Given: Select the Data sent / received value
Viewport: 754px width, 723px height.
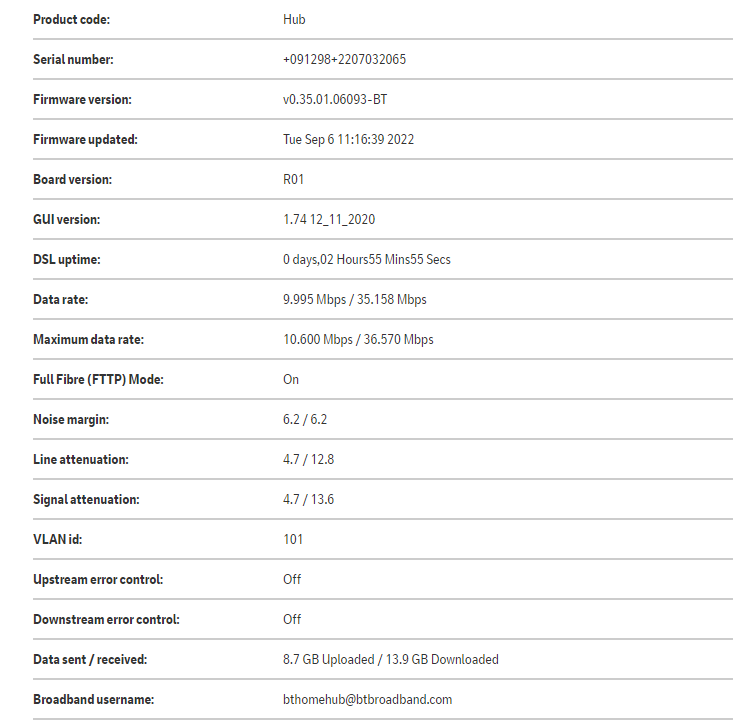Looking at the screenshot, I should [x=390, y=660].
